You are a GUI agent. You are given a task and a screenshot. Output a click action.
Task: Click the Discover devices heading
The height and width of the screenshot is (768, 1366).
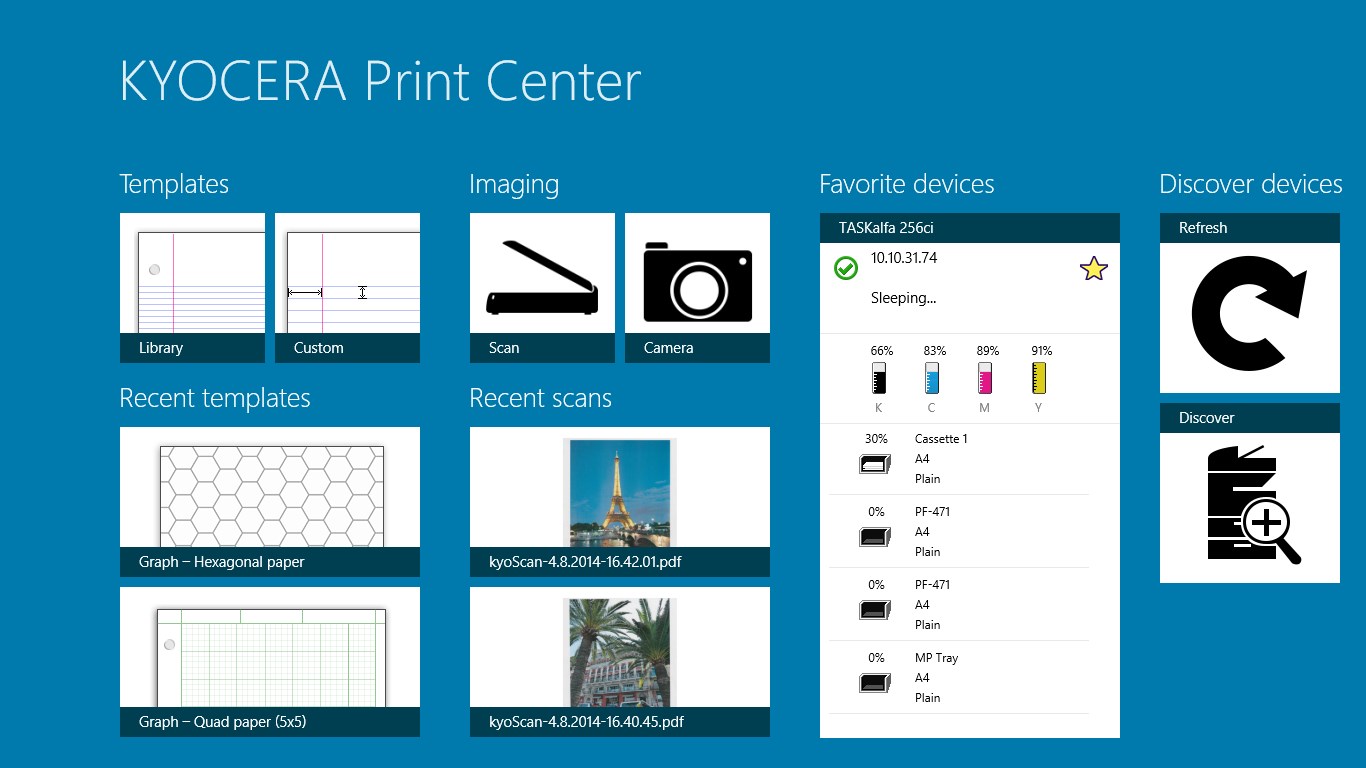pyautogui.click(x=1251, y=184)
